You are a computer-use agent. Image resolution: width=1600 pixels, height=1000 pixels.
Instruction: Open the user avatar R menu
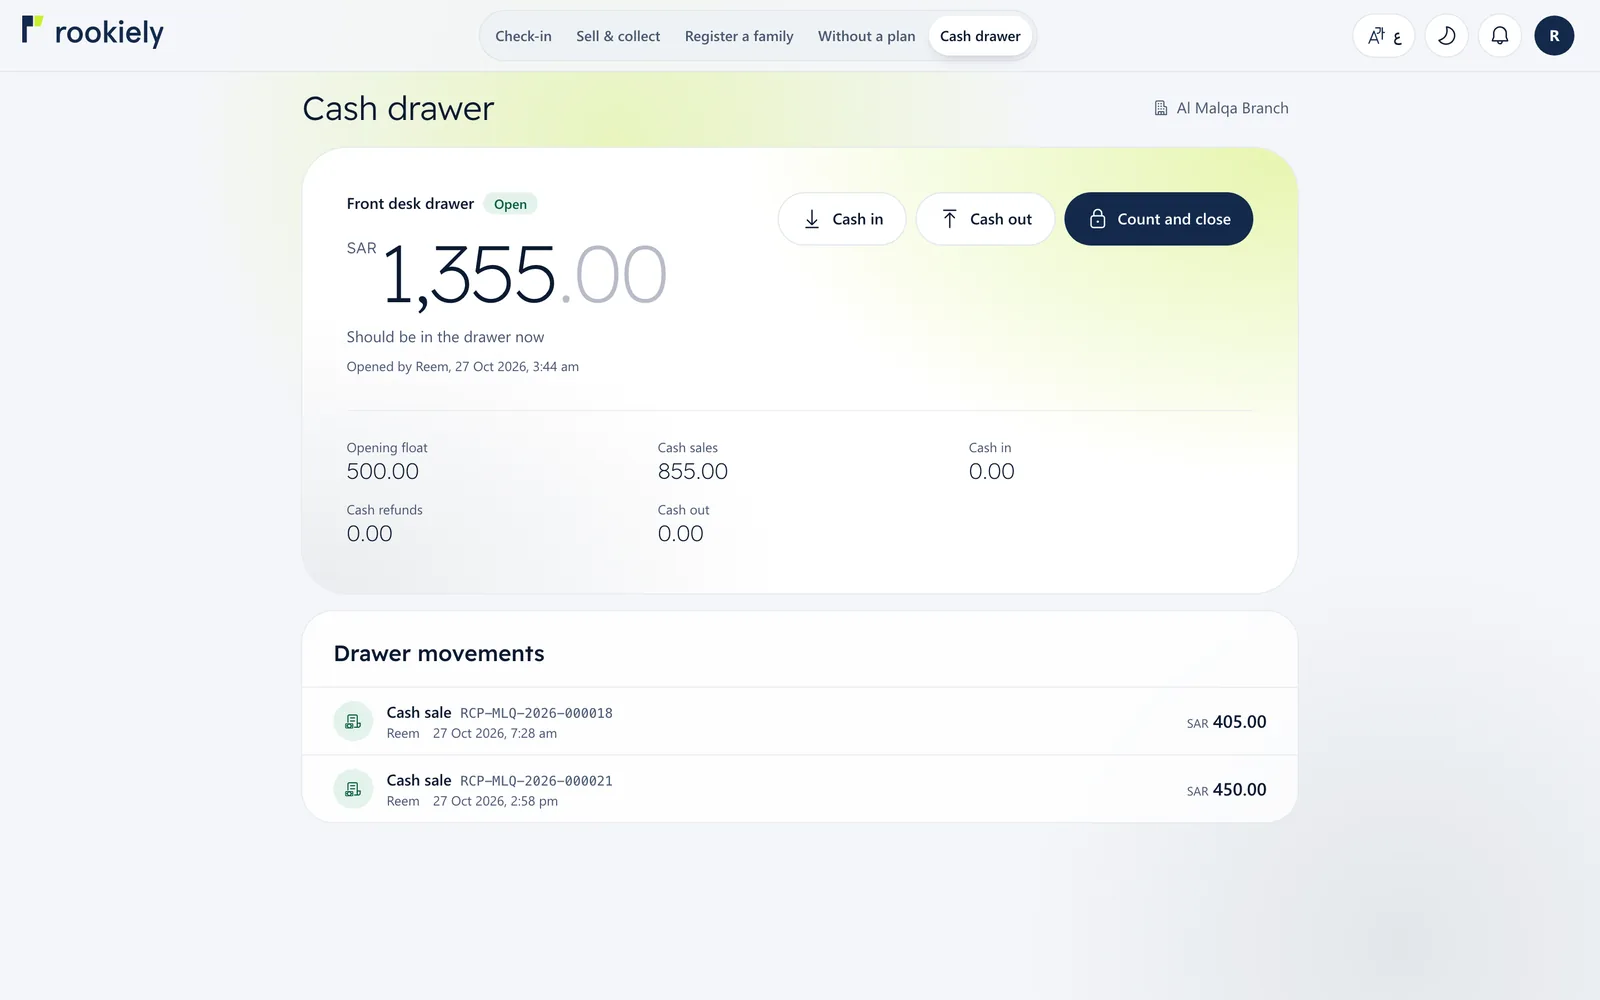pyautogui.click(x=1554, y=36)
